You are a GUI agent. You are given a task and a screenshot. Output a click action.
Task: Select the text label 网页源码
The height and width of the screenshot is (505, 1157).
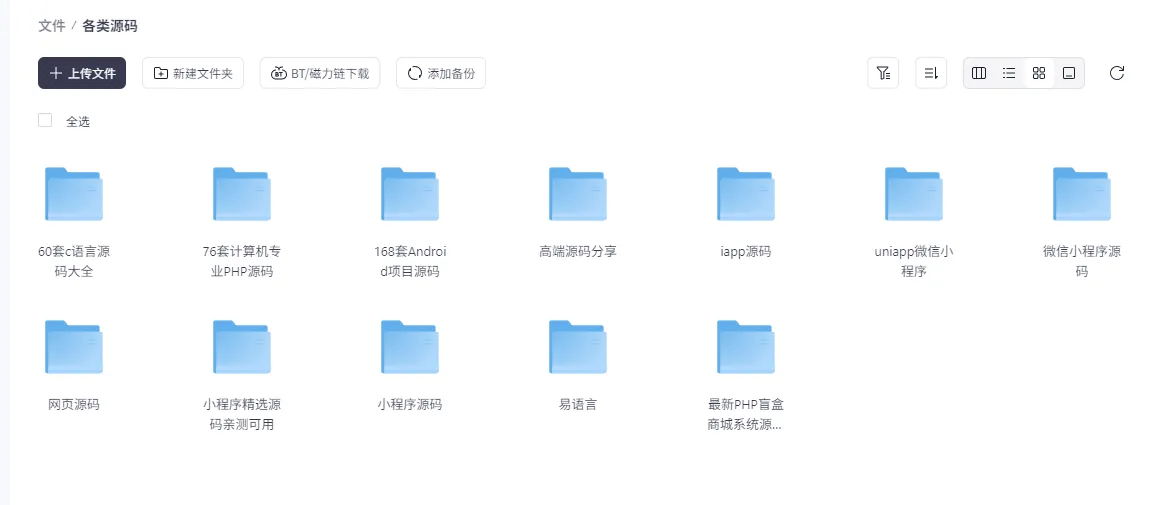point(74,404)
